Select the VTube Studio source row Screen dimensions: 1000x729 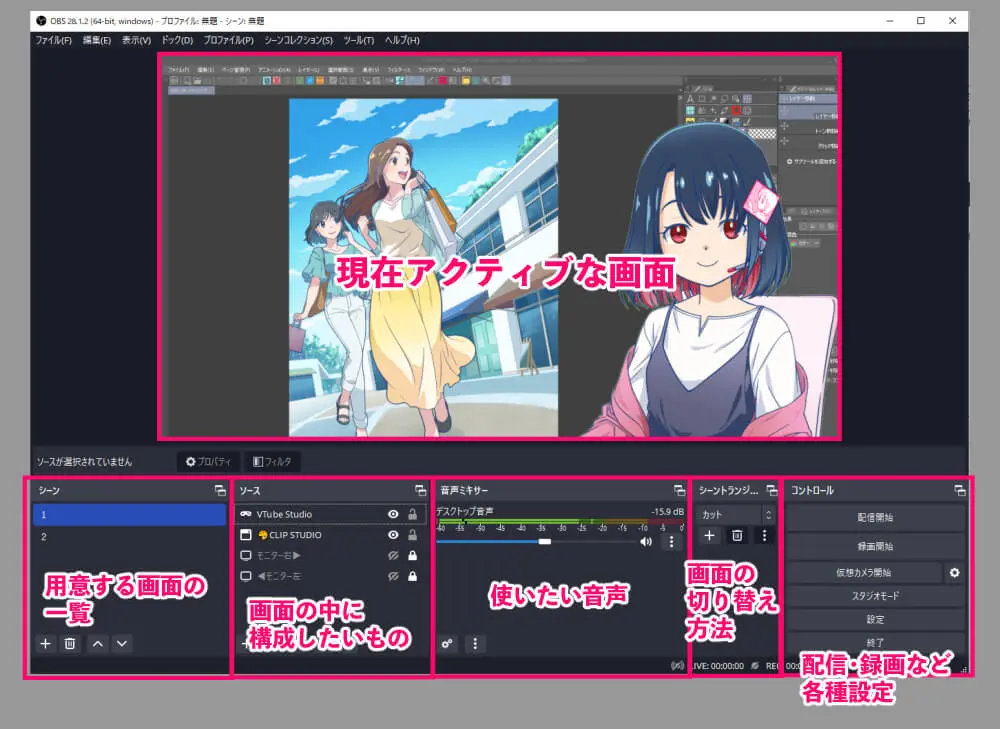(x=332, y=514)
